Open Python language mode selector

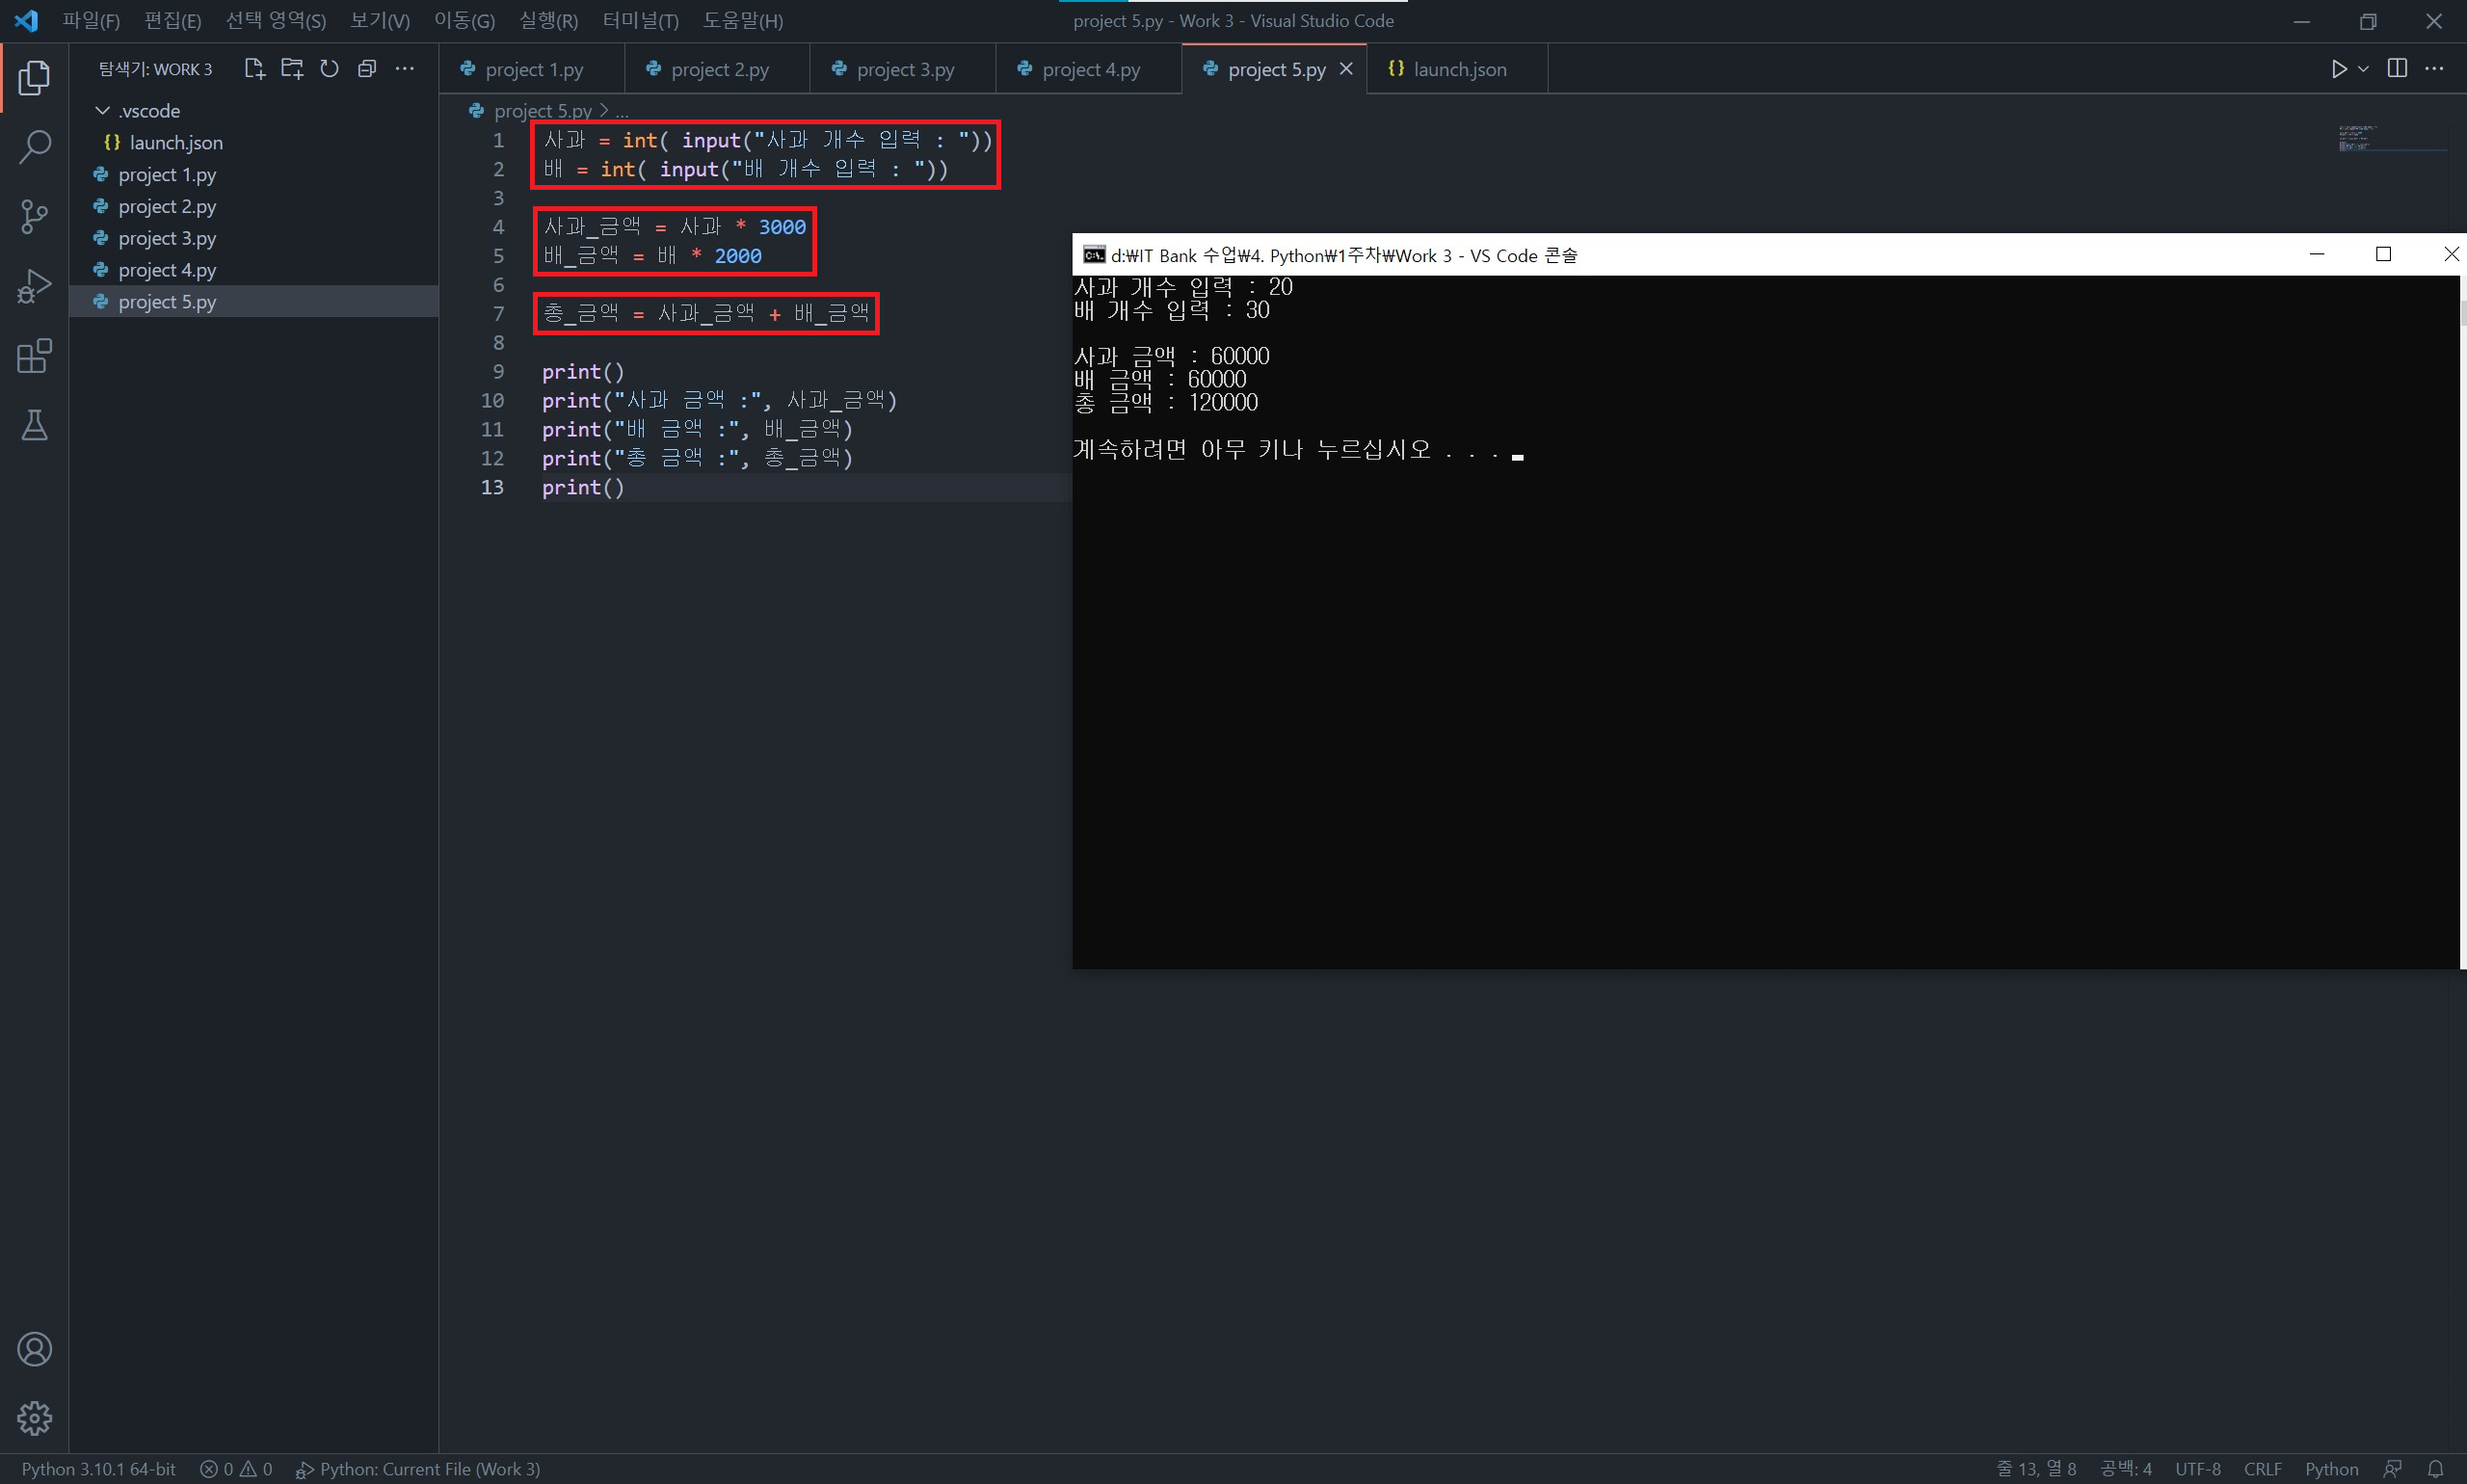(x=2331, y=1469)
